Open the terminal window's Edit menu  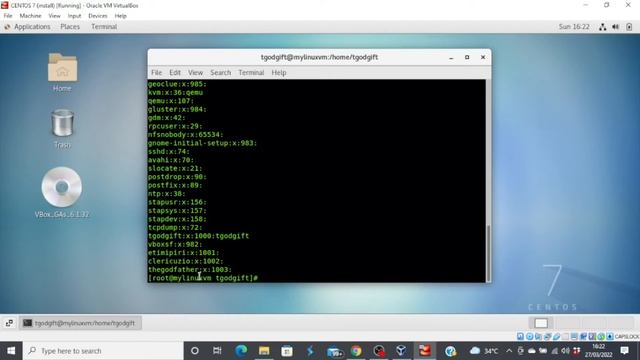(x=175, y=72)
